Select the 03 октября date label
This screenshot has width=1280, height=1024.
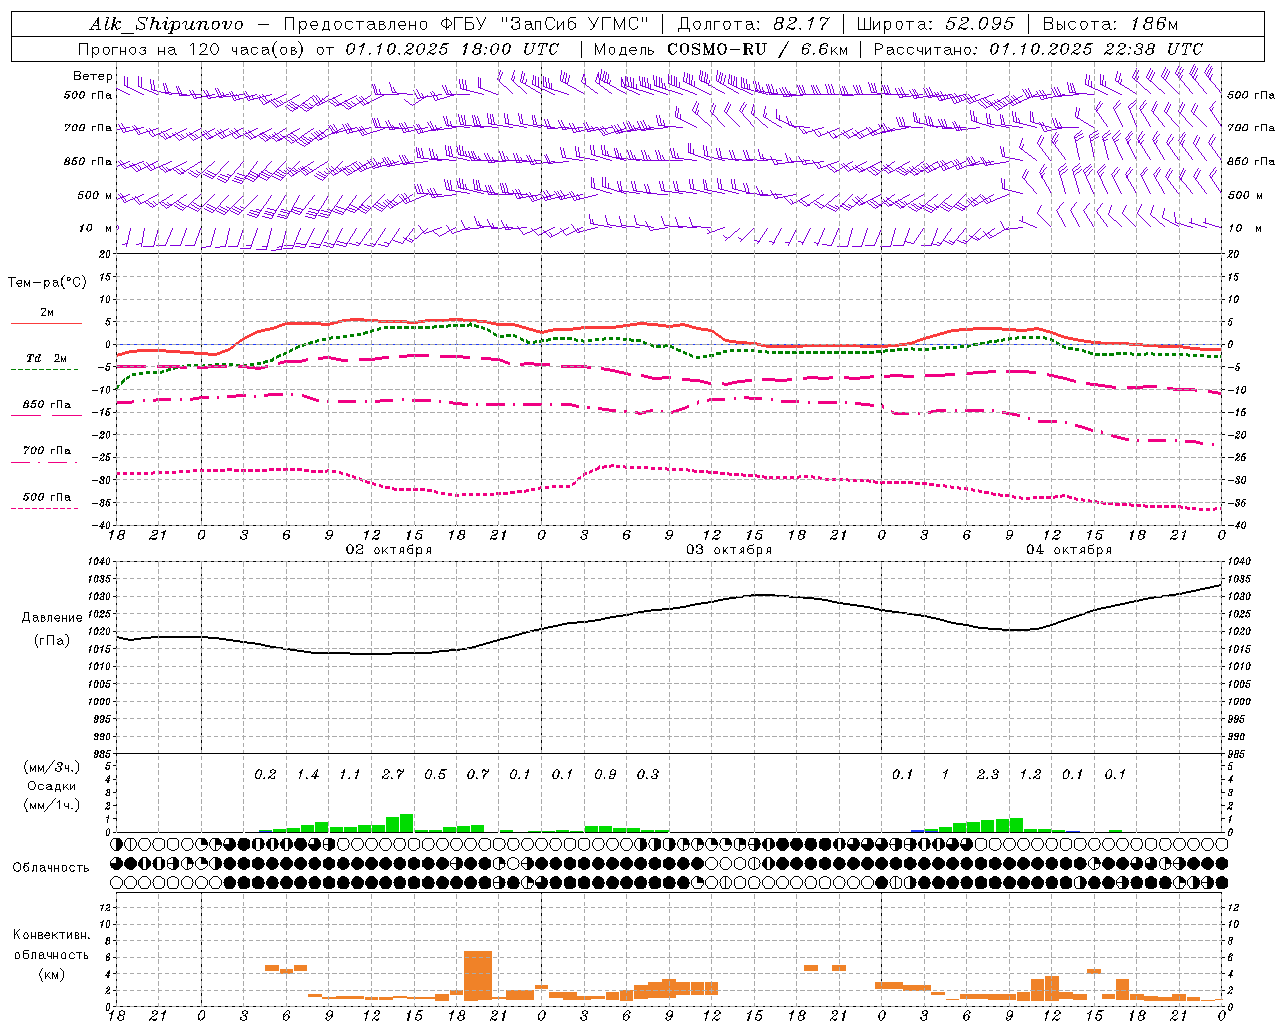point(728,550)
